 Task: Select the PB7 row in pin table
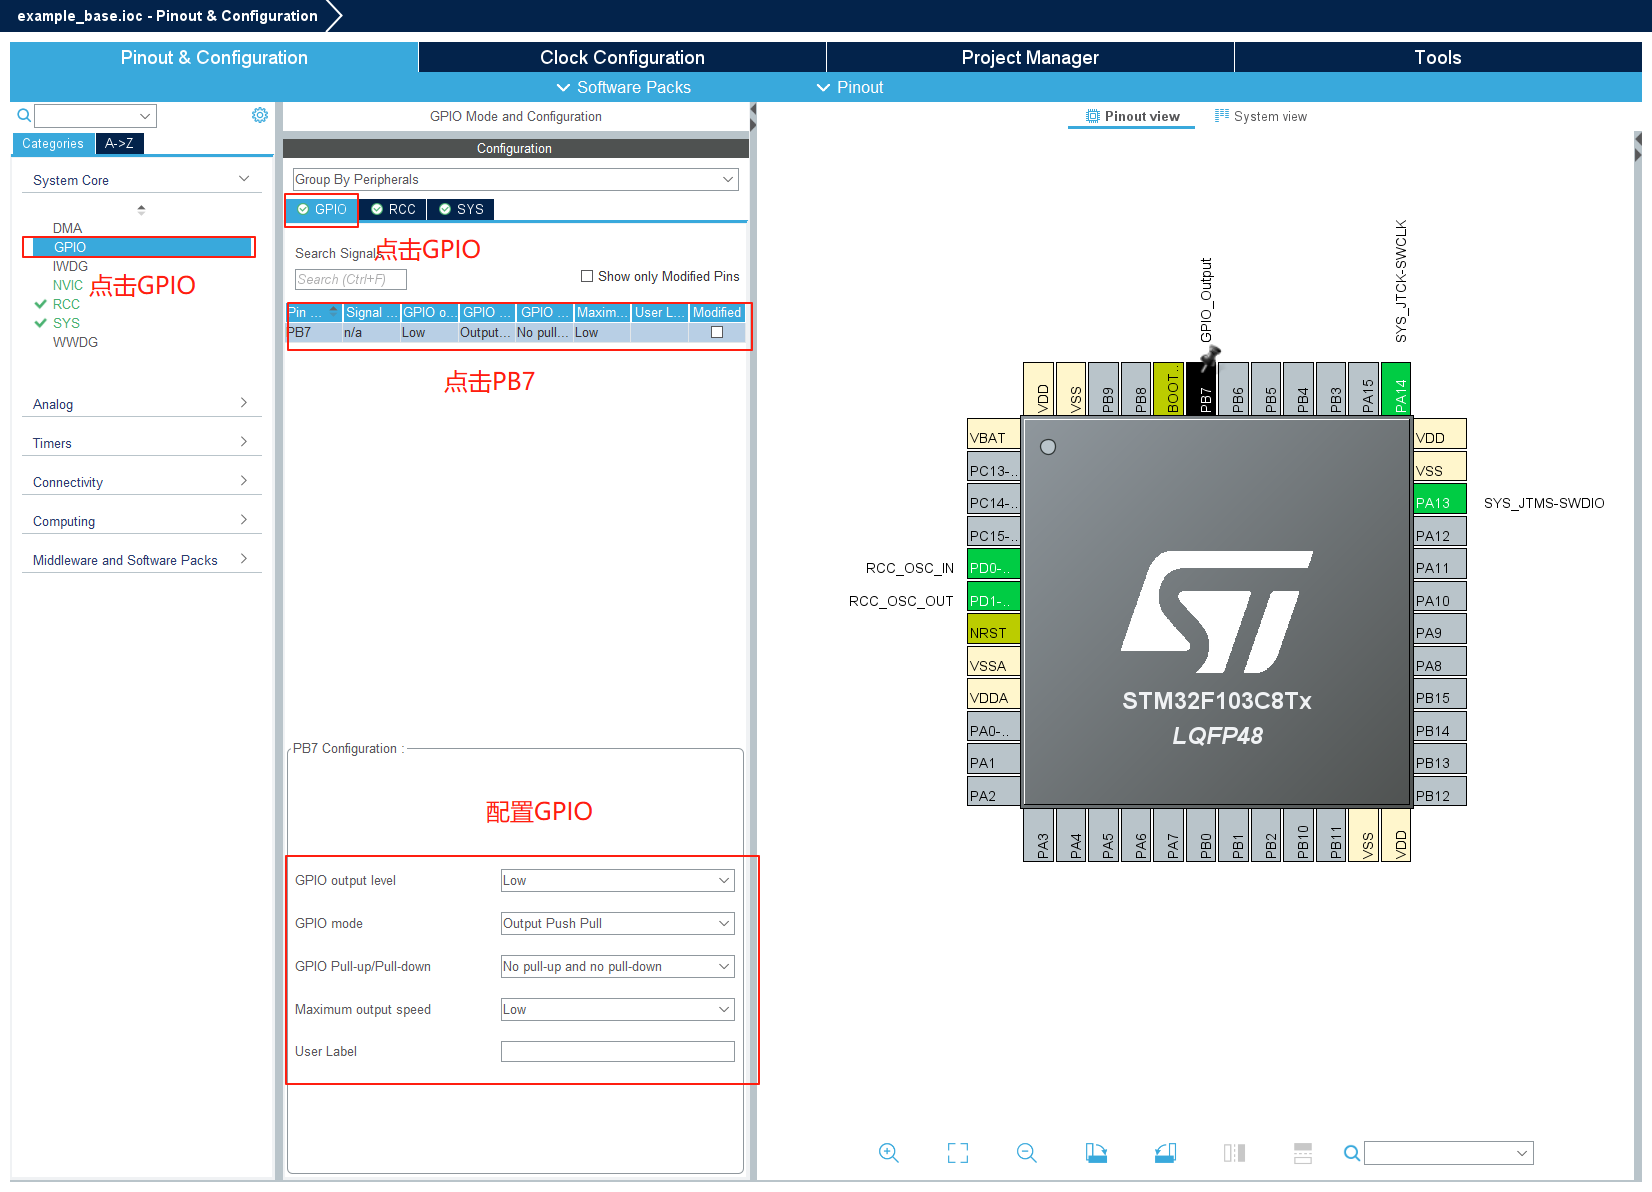pos(516,332)
